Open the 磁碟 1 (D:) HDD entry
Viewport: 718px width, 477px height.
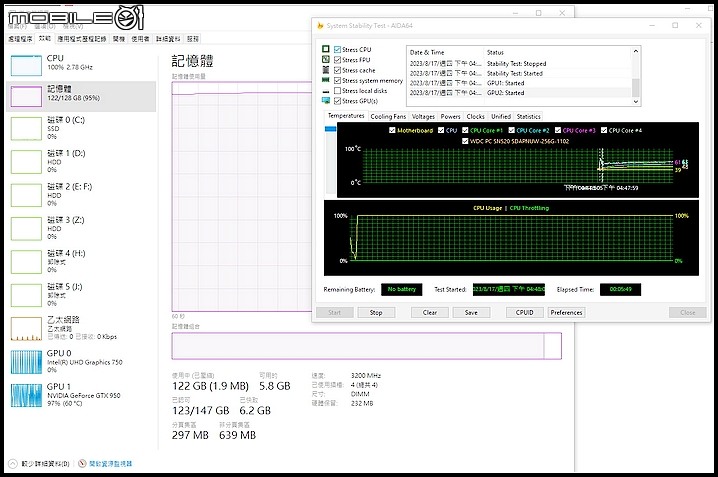pyautogui.click(x=82, y=162)
